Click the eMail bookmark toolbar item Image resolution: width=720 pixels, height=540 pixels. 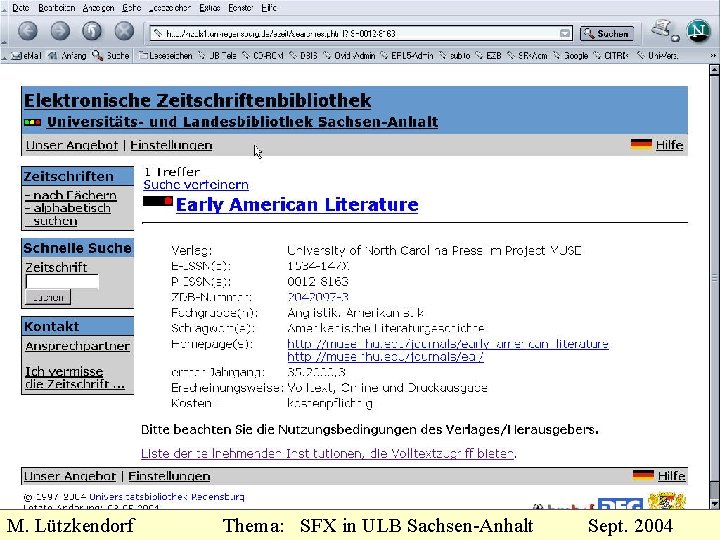click(27, 56)
